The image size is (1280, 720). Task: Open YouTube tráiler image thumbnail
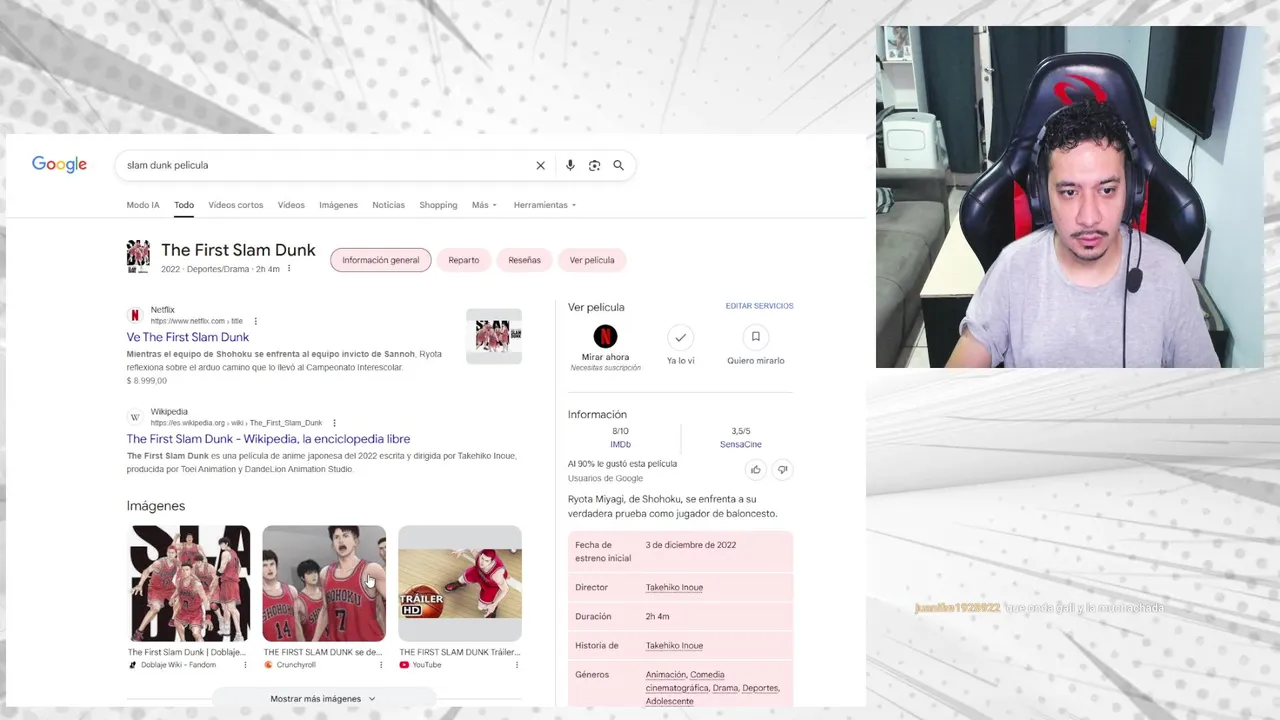click(460, 583)
